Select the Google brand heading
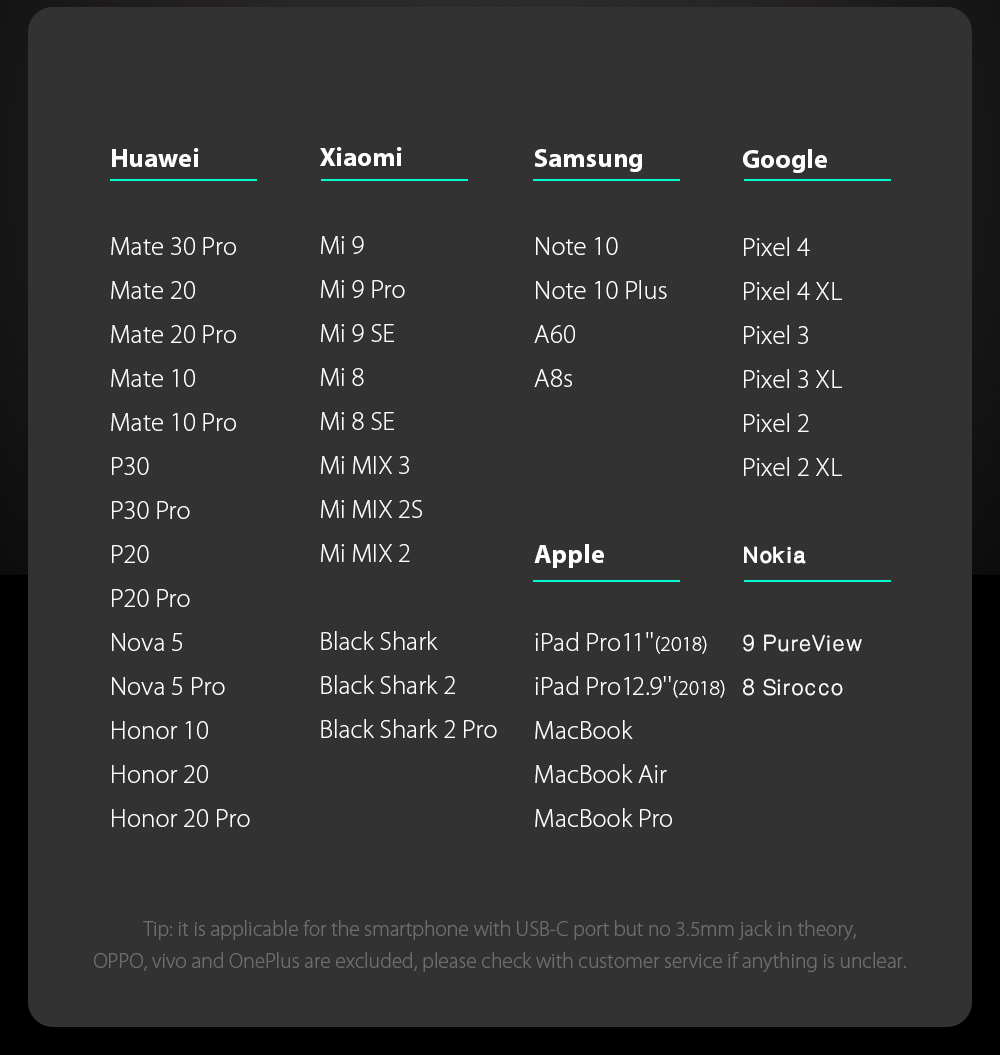The image size is (1000, 1055). tap(785, 160)
